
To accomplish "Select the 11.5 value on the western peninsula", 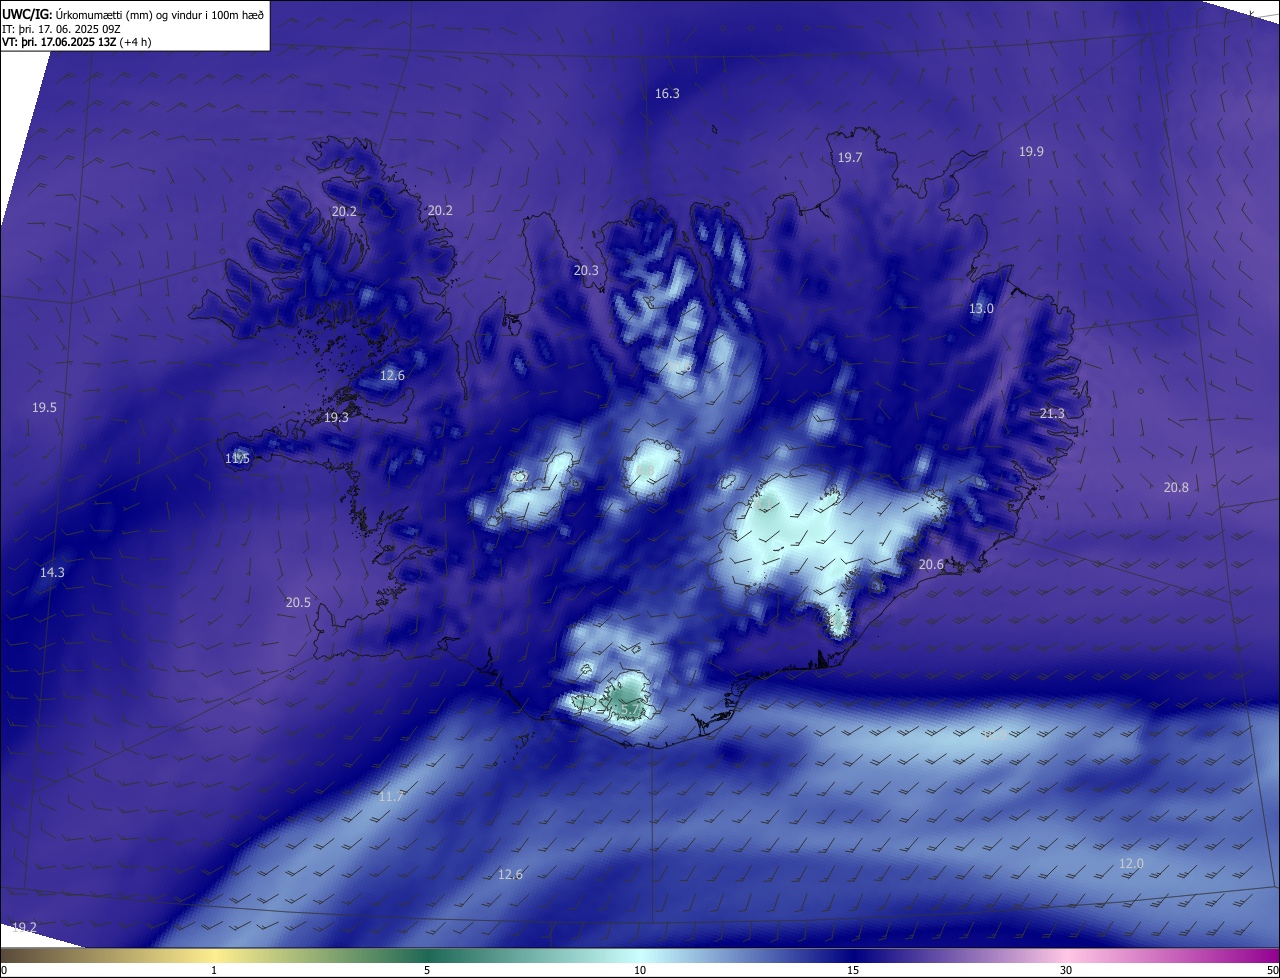I will click(237, 458).
